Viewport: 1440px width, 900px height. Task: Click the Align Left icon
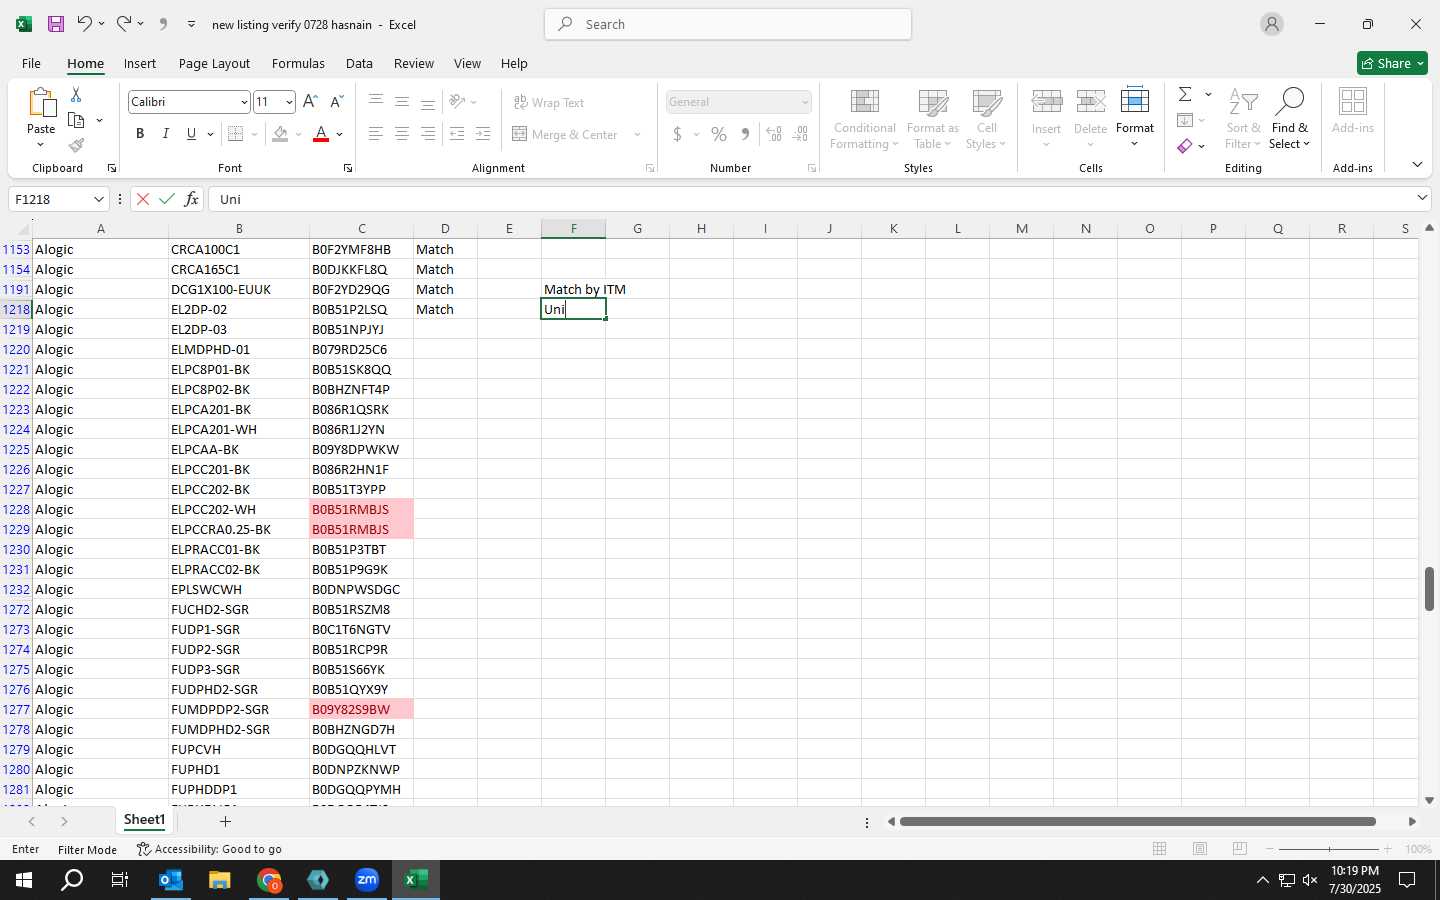tap(375, 134)
